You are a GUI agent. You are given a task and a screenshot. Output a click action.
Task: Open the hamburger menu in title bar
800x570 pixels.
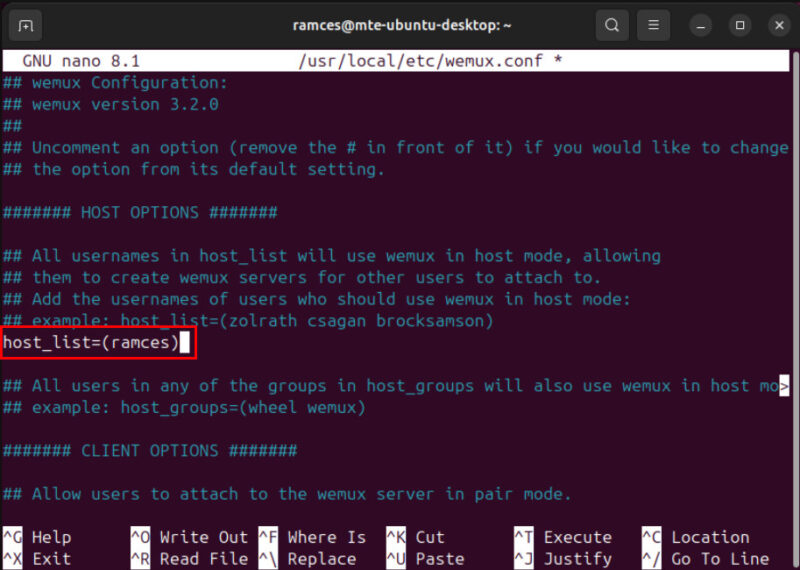[653, 25]
